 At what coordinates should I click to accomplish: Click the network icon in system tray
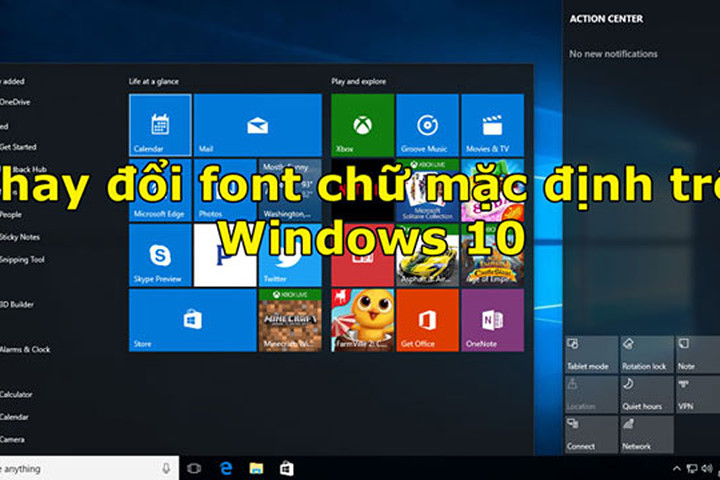[x=692, y=469]
